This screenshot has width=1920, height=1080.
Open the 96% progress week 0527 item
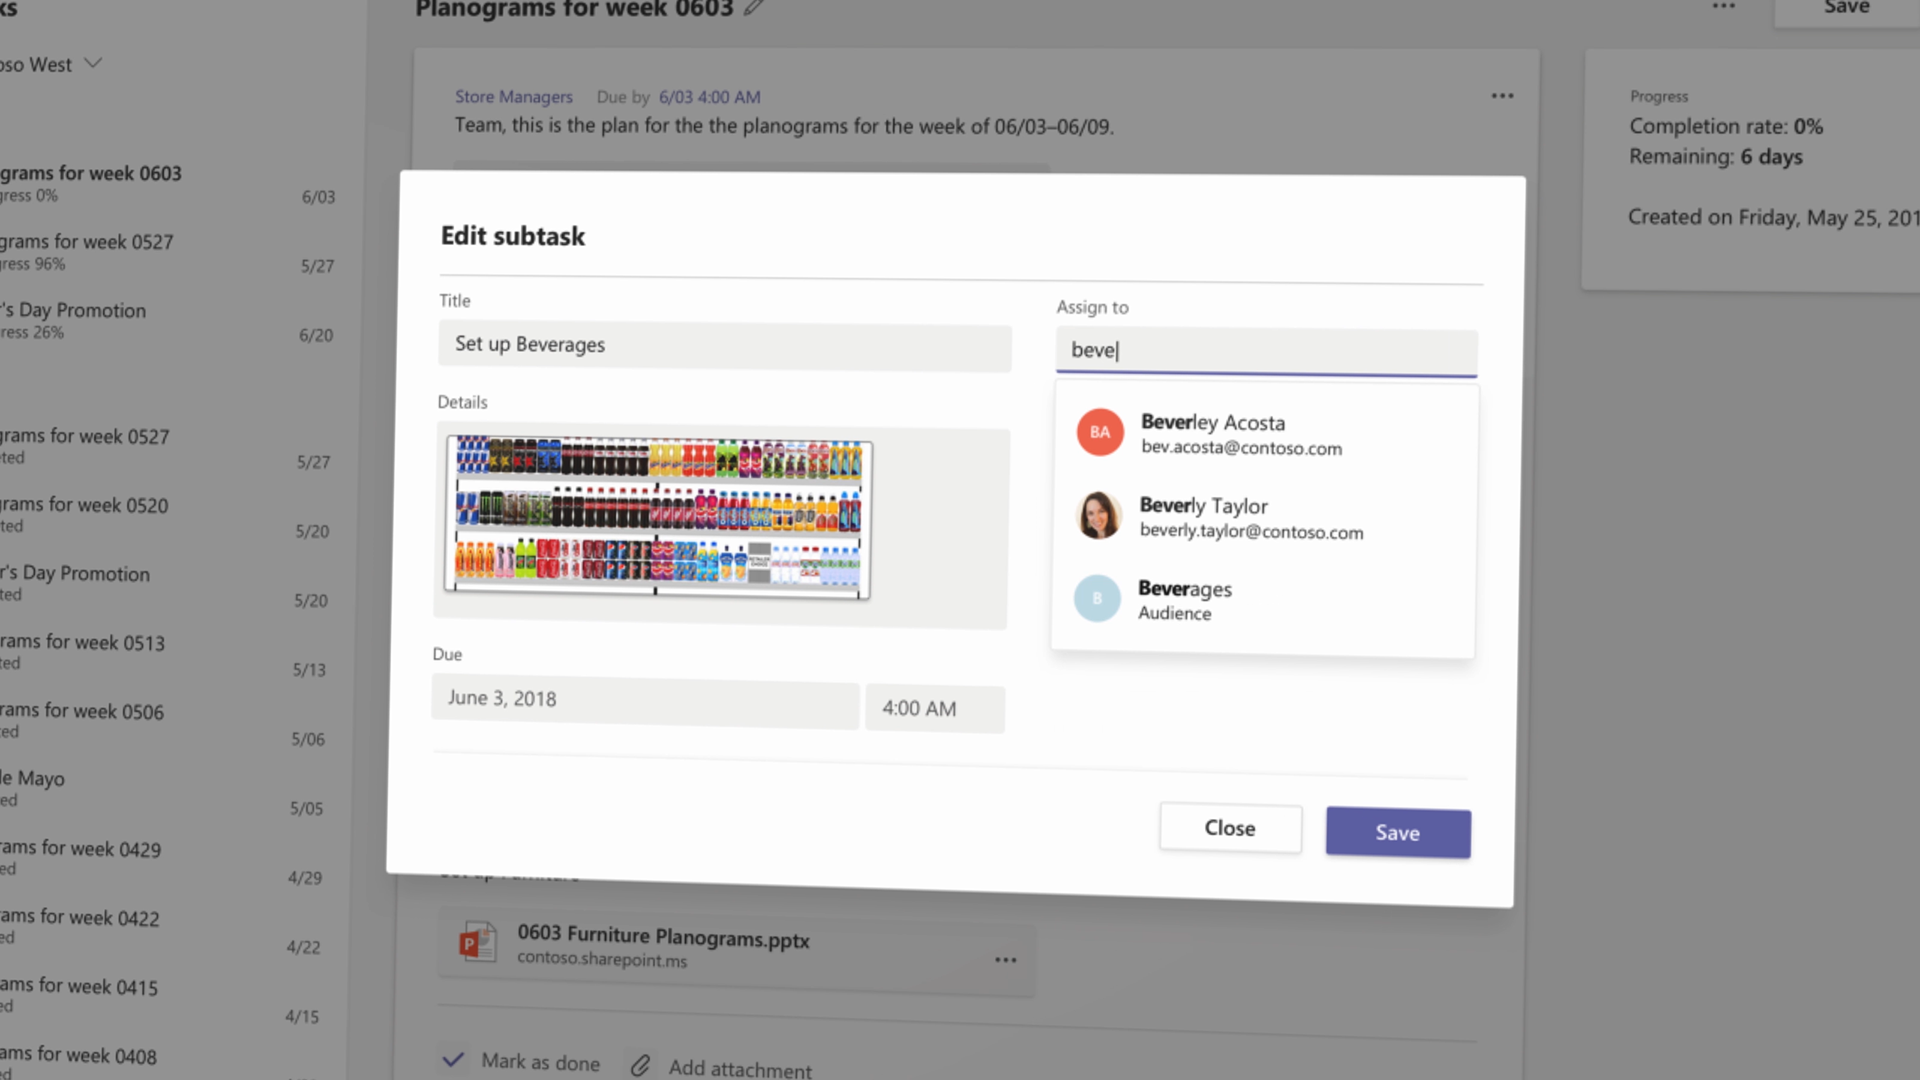click(170, 253)
